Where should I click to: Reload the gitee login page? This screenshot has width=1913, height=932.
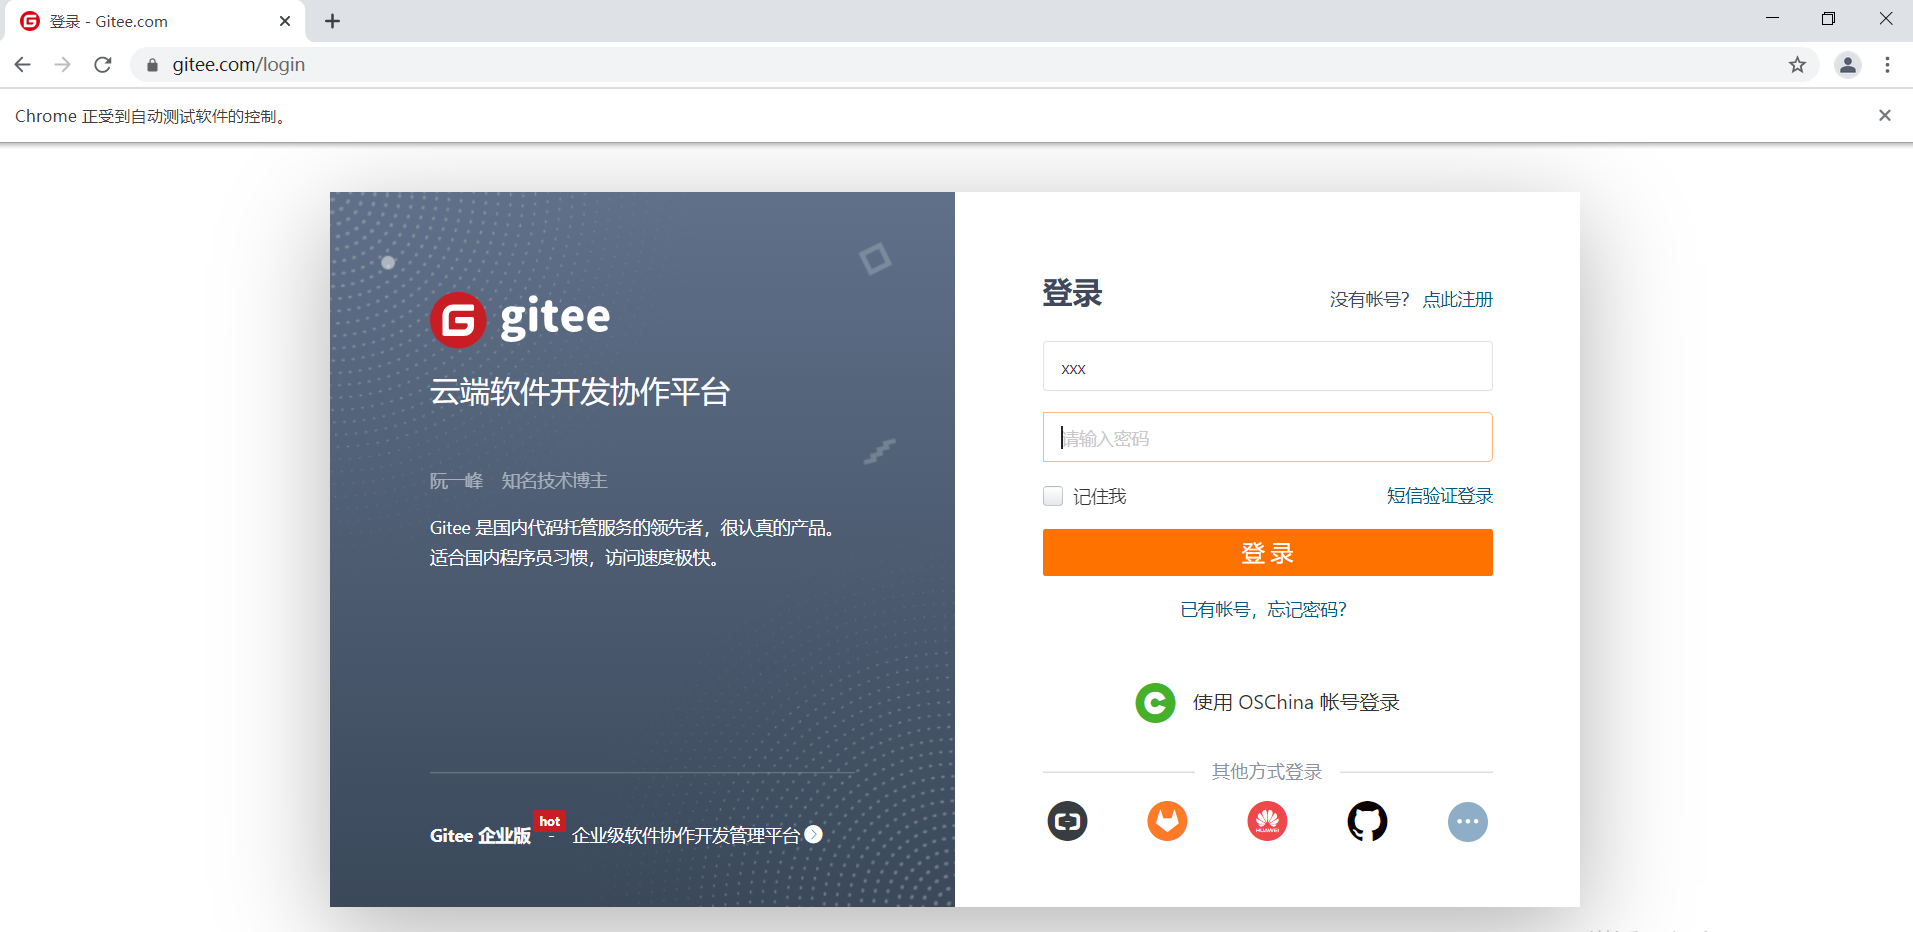coord(103,65)
